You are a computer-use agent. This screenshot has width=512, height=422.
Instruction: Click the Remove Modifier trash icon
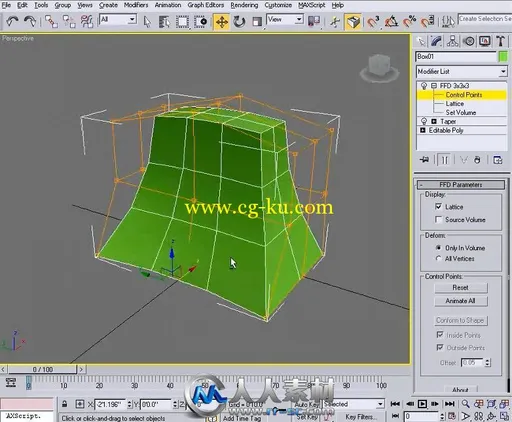[477, 160]
